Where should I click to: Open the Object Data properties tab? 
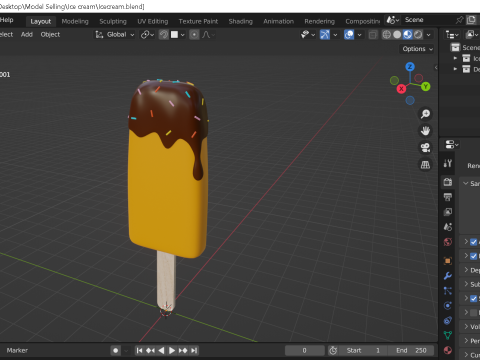pos(448,335)
